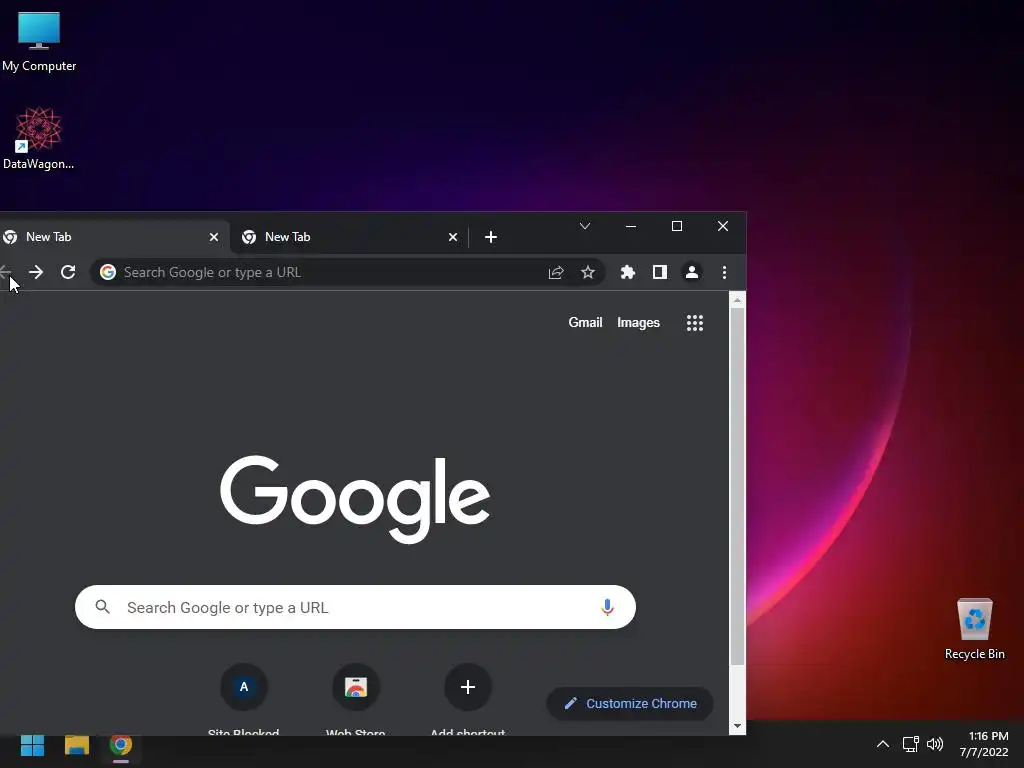
Task: Click Chrome icon on taskbar
Action: 121,745
